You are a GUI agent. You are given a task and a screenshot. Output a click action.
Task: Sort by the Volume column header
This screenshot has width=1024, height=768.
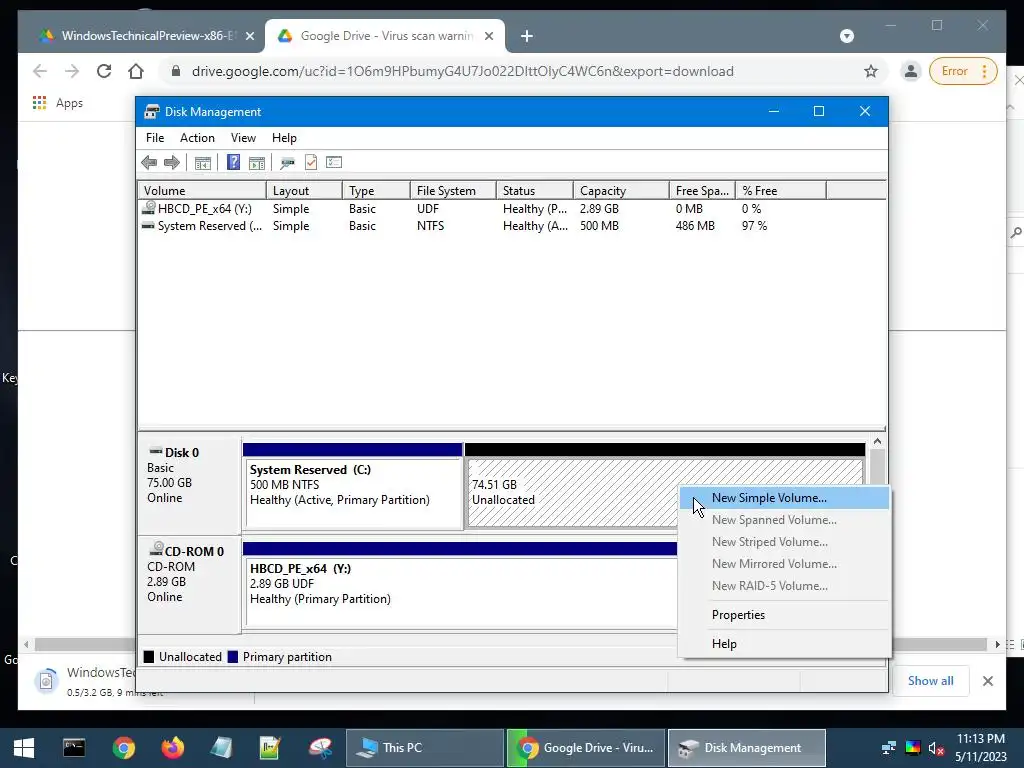(202, 191)
